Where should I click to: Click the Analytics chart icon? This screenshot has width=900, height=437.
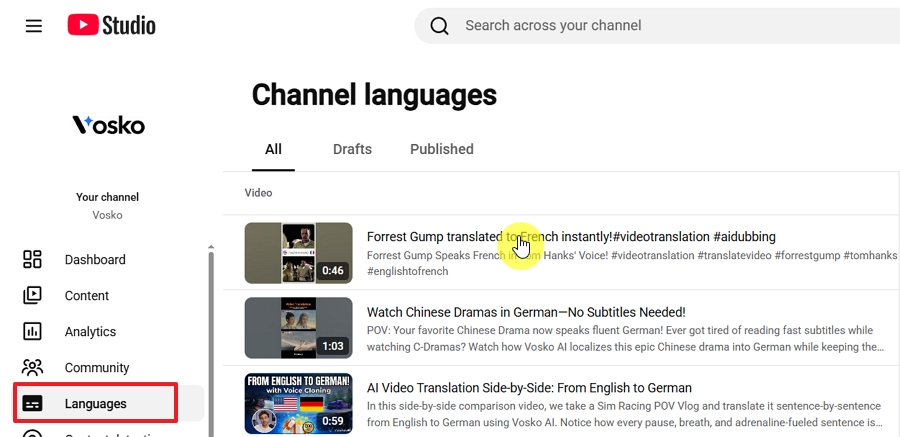[32, 331]
